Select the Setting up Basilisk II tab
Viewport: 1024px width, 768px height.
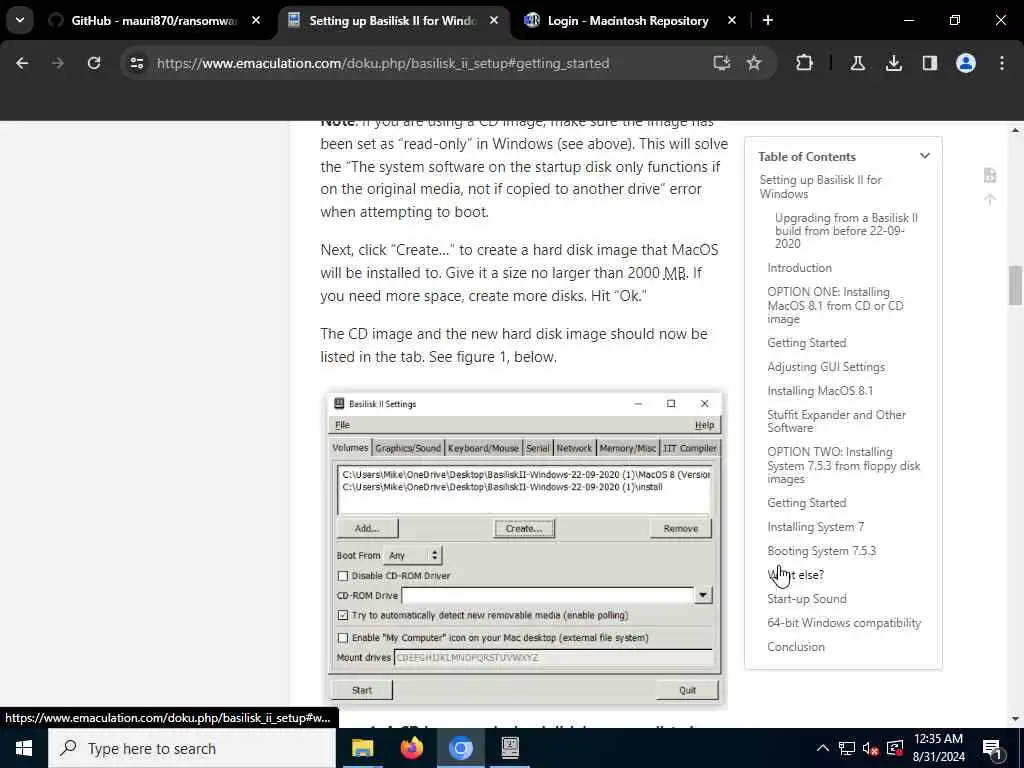point(392,21)
